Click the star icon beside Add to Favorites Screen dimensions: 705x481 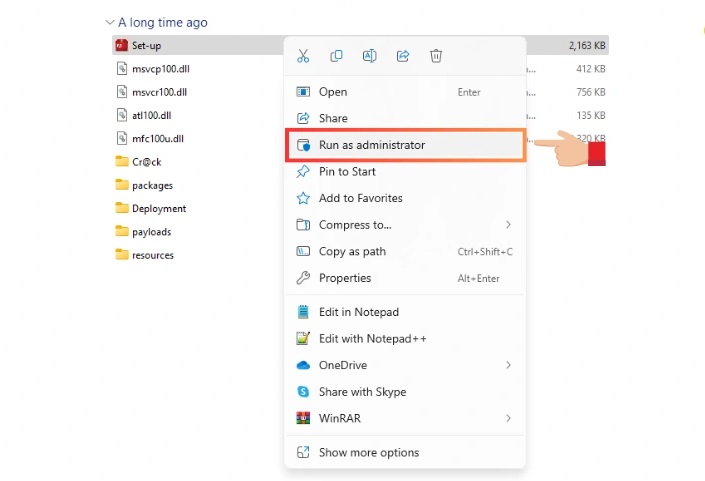pos(303,198)
